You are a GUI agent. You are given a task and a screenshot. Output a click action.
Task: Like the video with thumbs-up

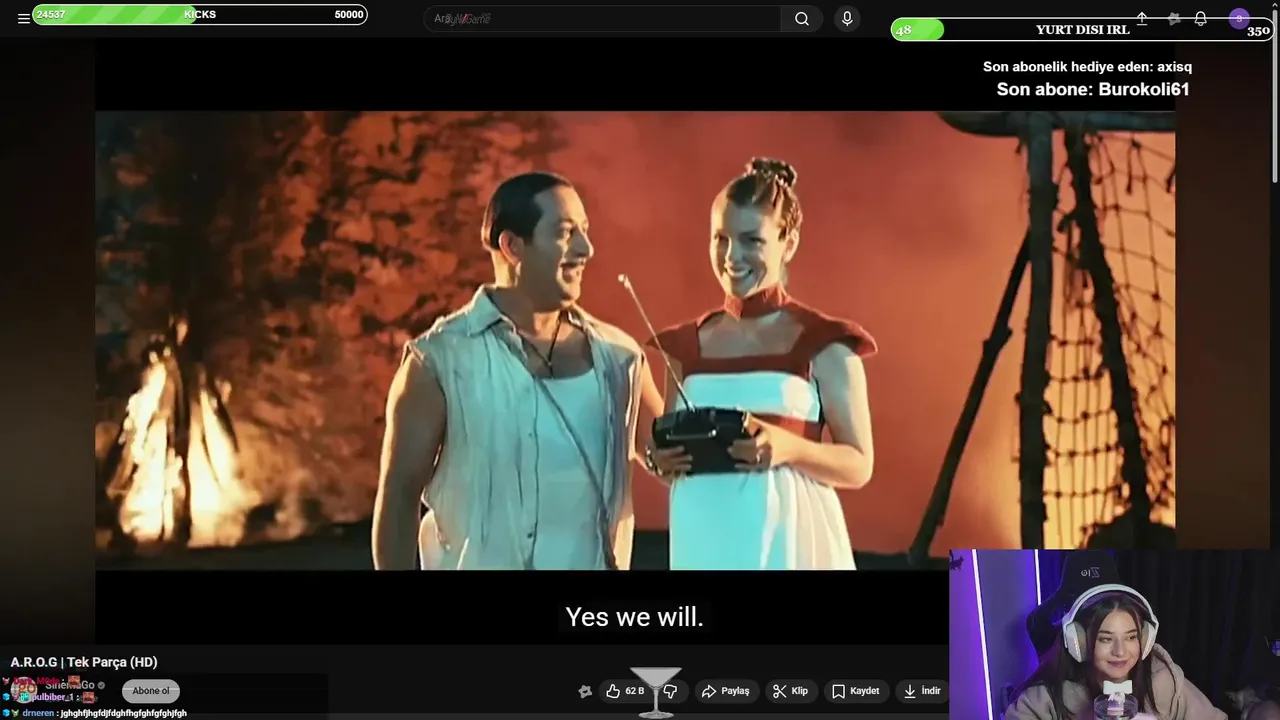pos(624,691)
